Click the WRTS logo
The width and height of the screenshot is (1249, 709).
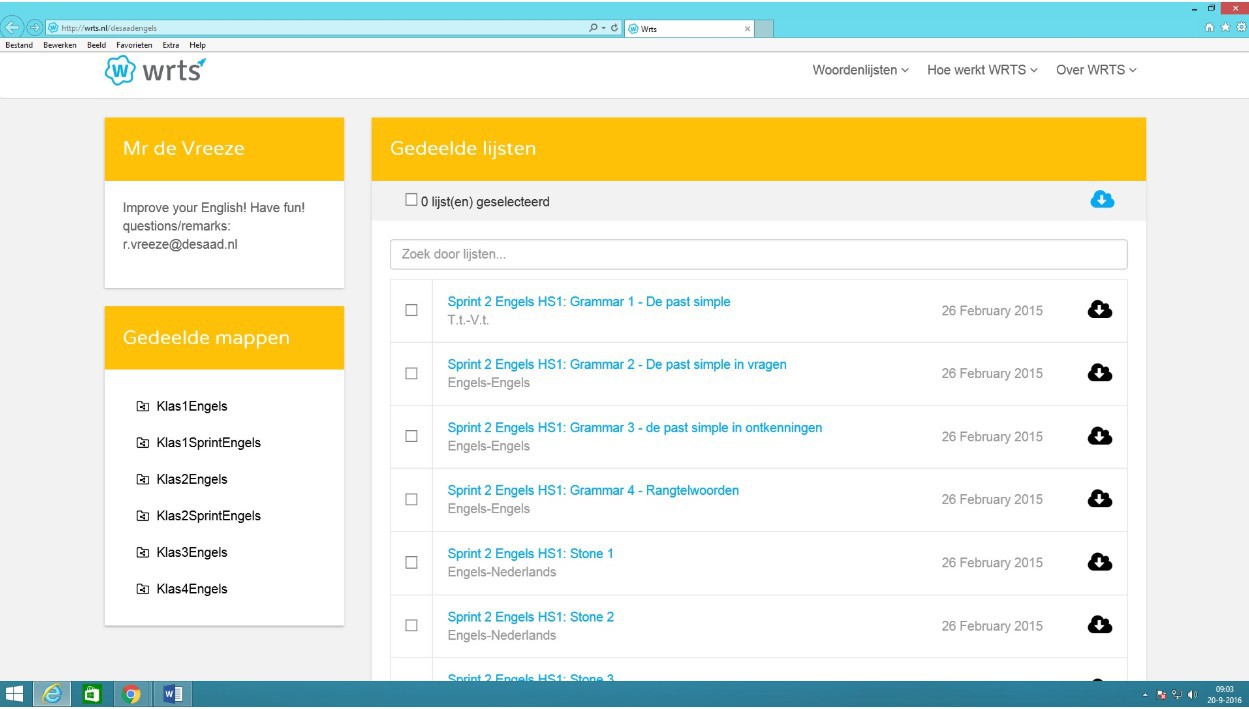point(155,71)
